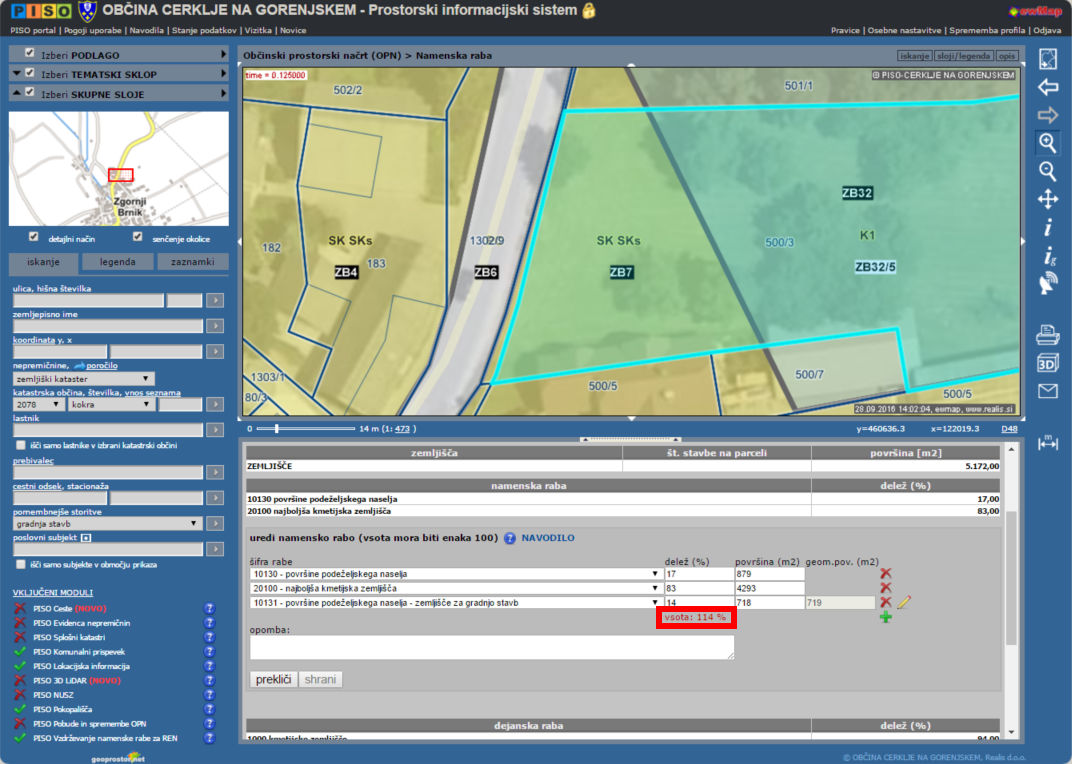The width and height of the screenshot is (1072, 764).
Task: Select the zoom out magnifier tool
Action: pyautogui.click(x=1047, y=171)
